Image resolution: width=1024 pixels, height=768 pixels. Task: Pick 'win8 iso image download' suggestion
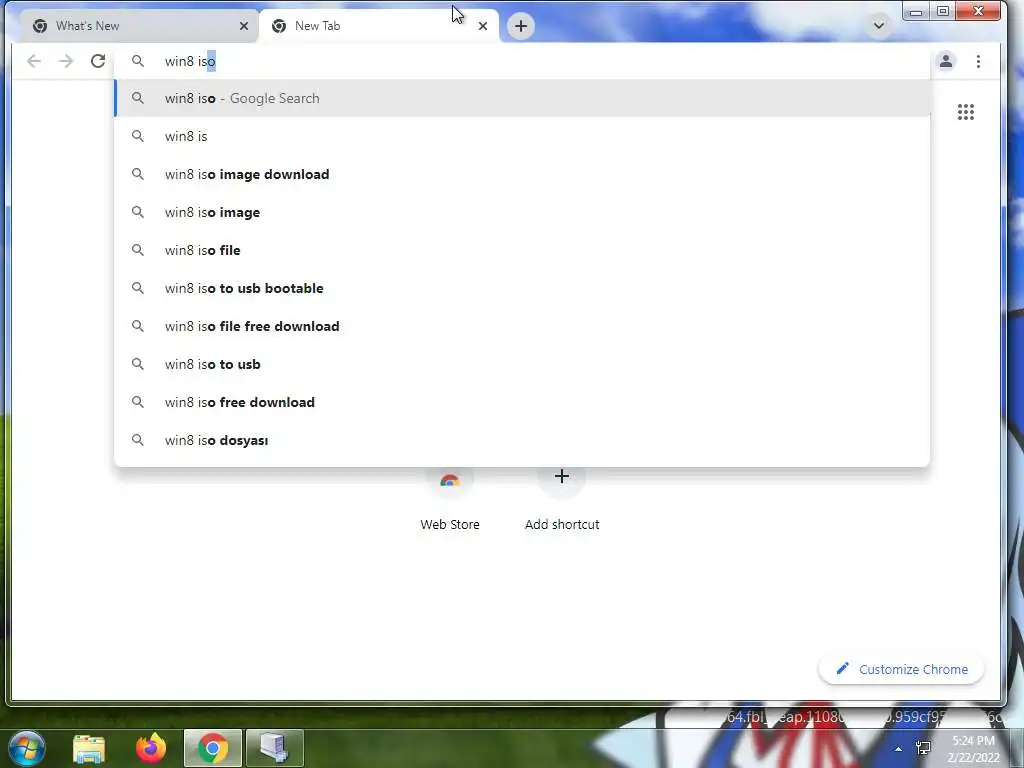(x=522, y=174)
